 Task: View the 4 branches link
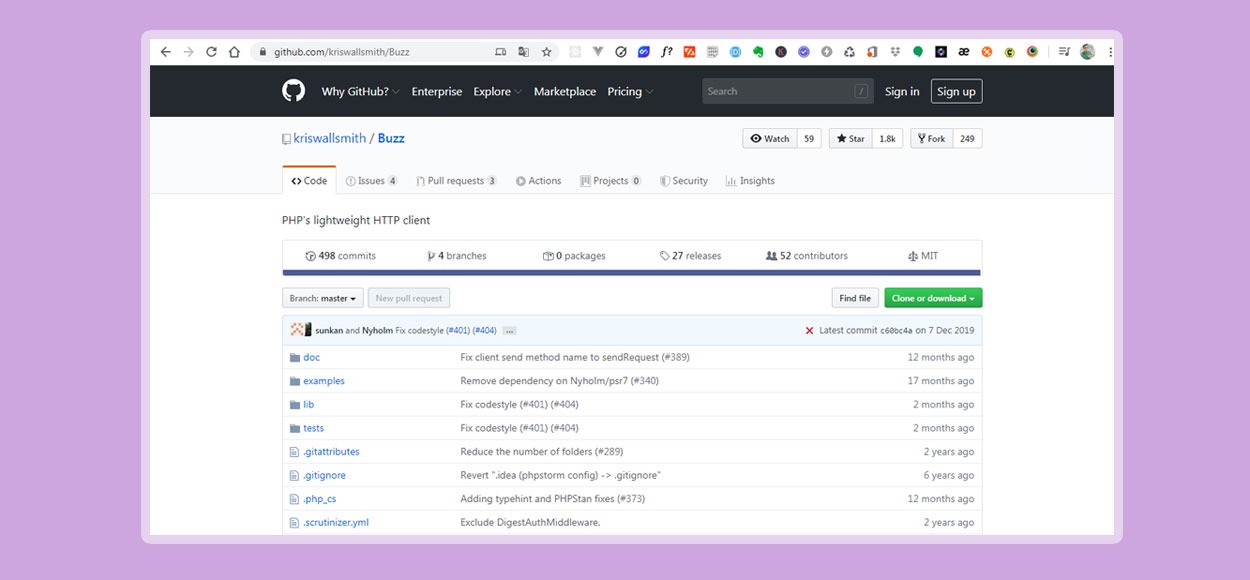pyautogui.click(x=457, y=256)
